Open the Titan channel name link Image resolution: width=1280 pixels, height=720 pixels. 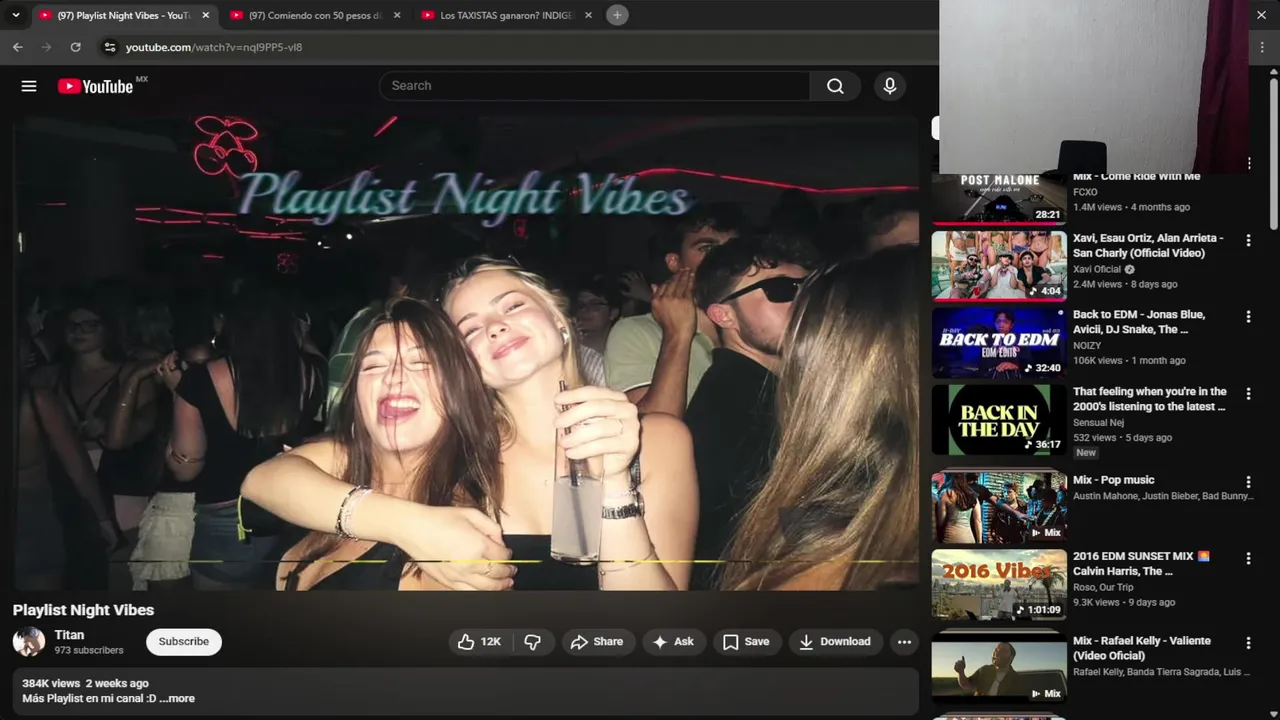click(x=69, y=635)
